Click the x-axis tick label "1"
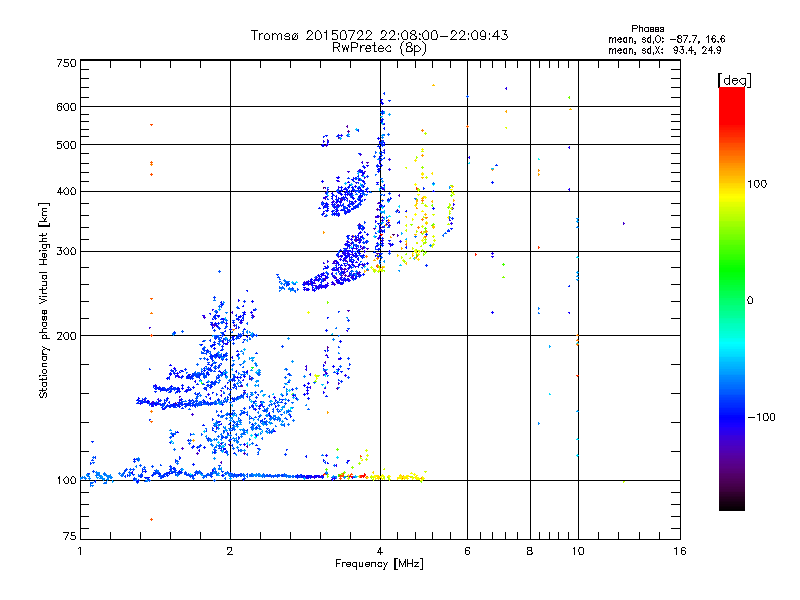 click(x=80, y=551)
